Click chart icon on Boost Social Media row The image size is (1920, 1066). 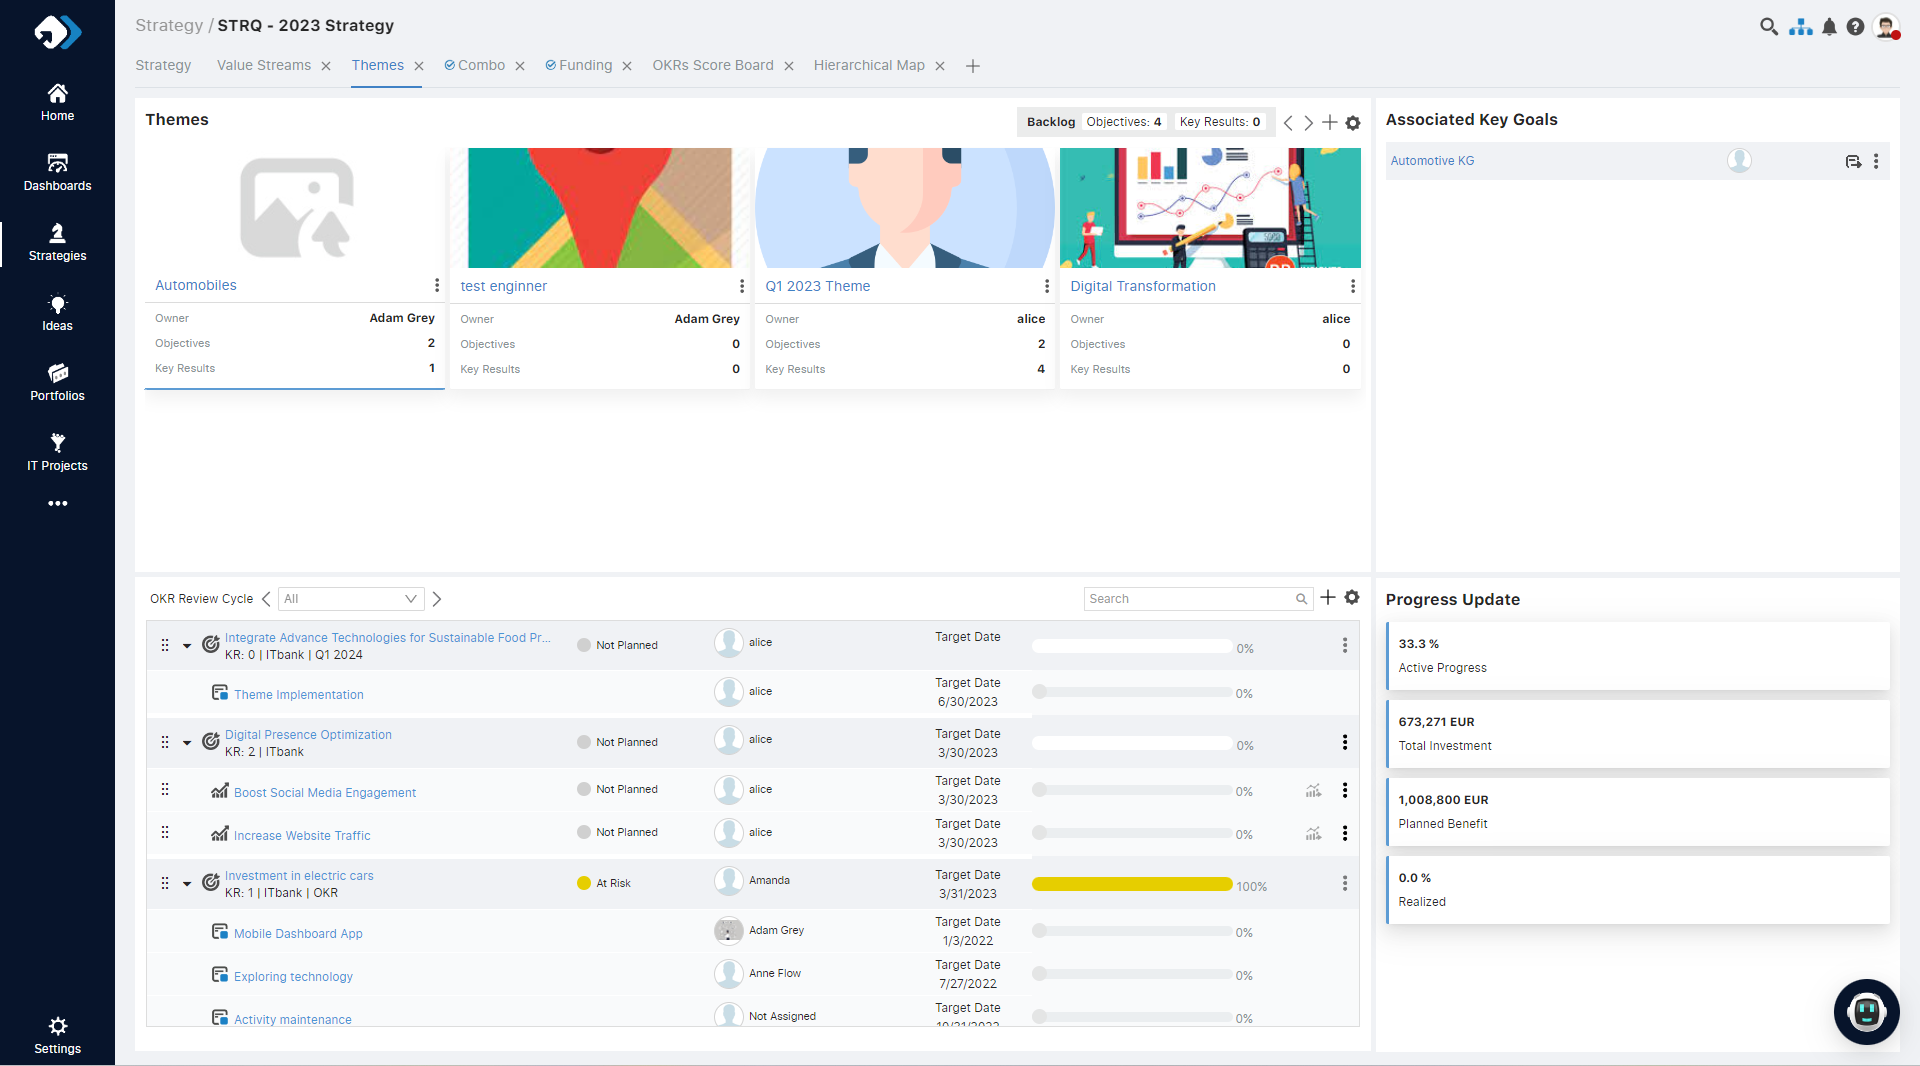point(1313,791)
